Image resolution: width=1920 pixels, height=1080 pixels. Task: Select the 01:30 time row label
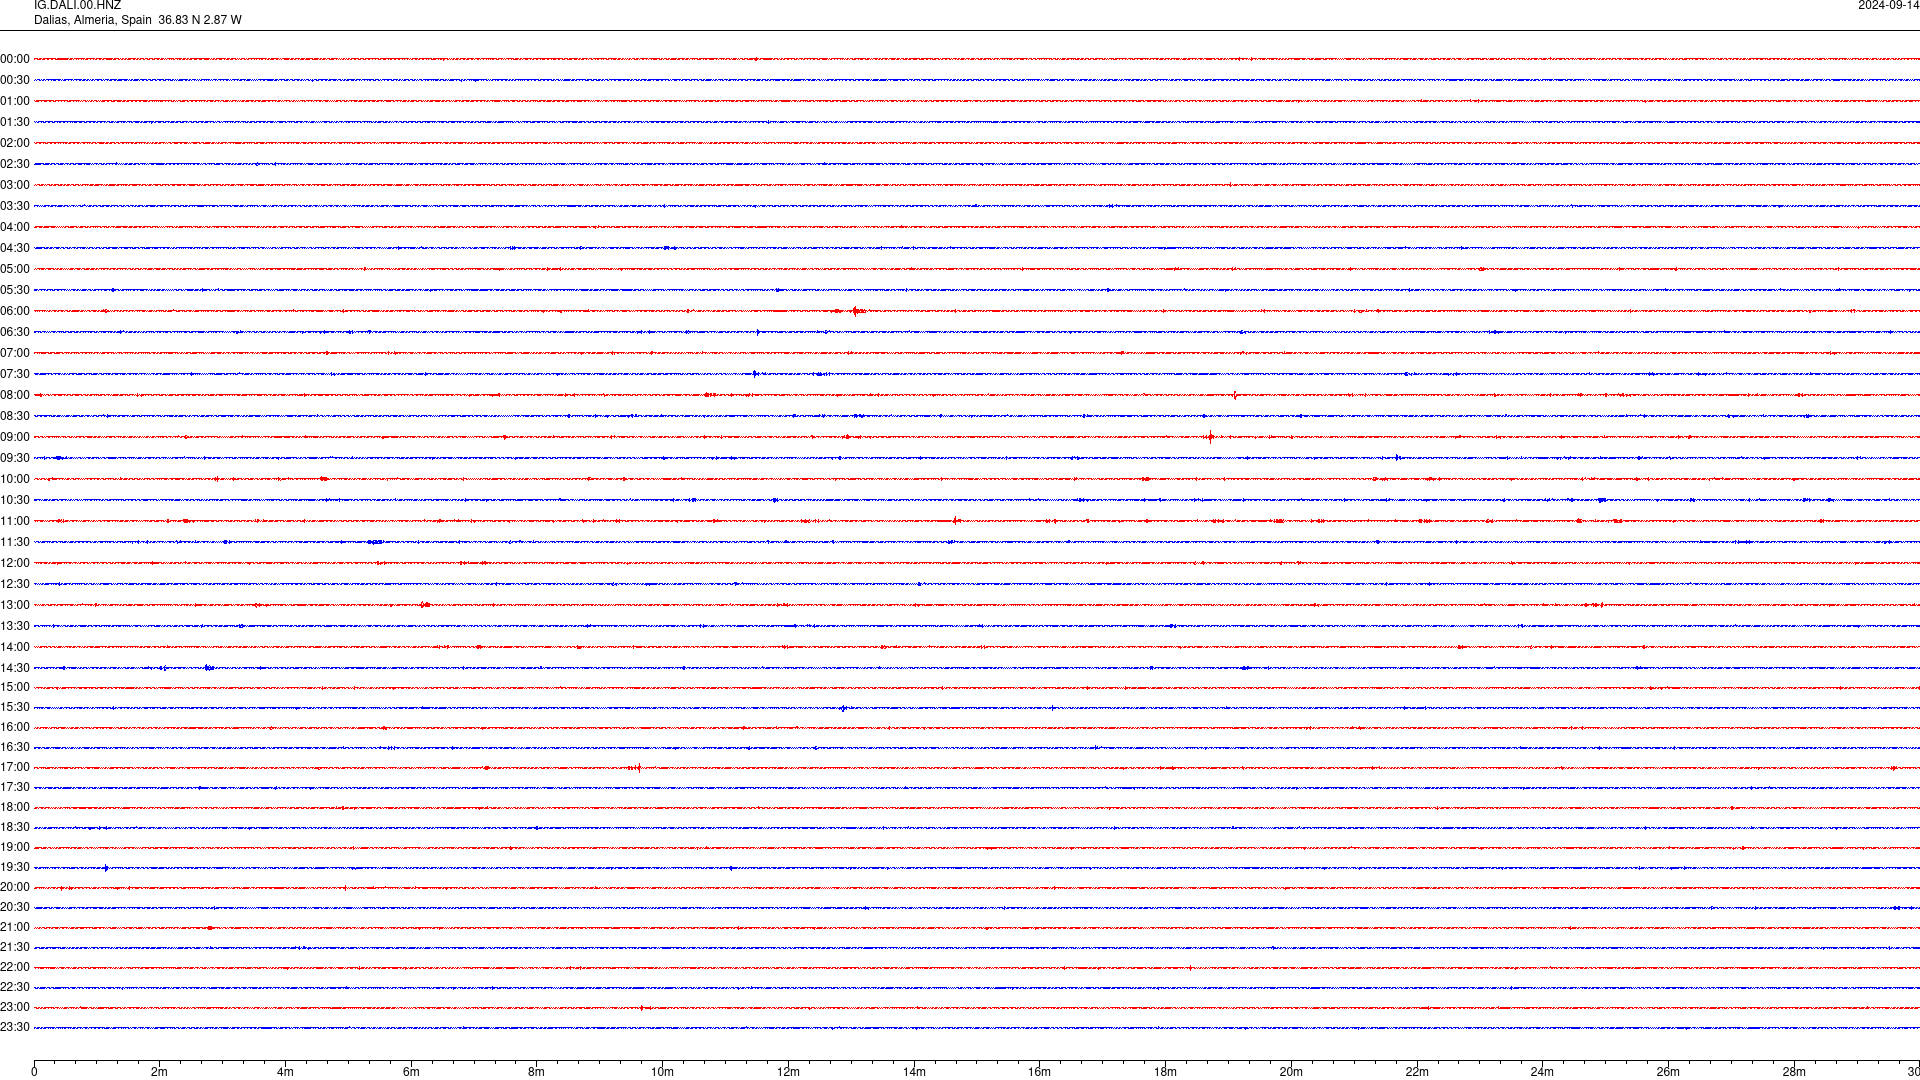pyautogui.click(x=15, y=122)
